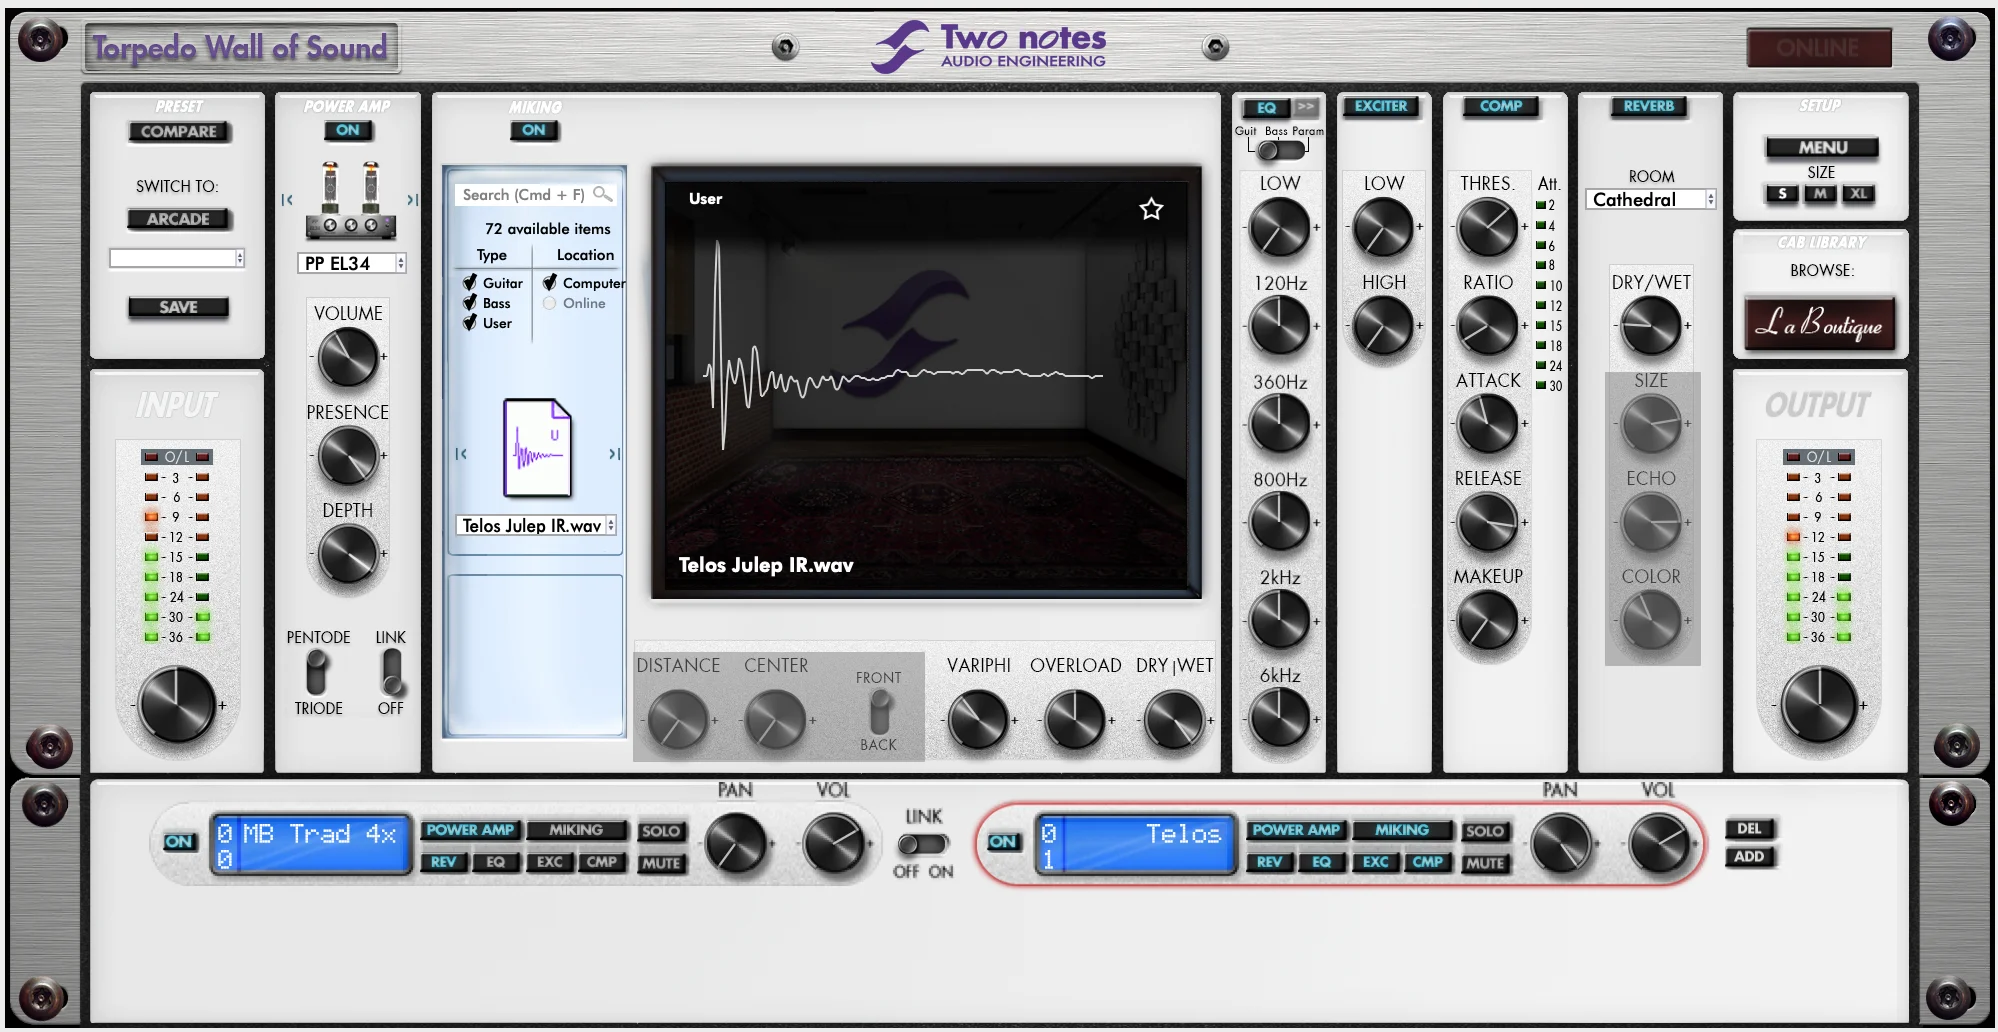The height and width of the screenshot is (1032, 1998).
Task: Go to previous power amp tube model
Action: click(287, 200)
